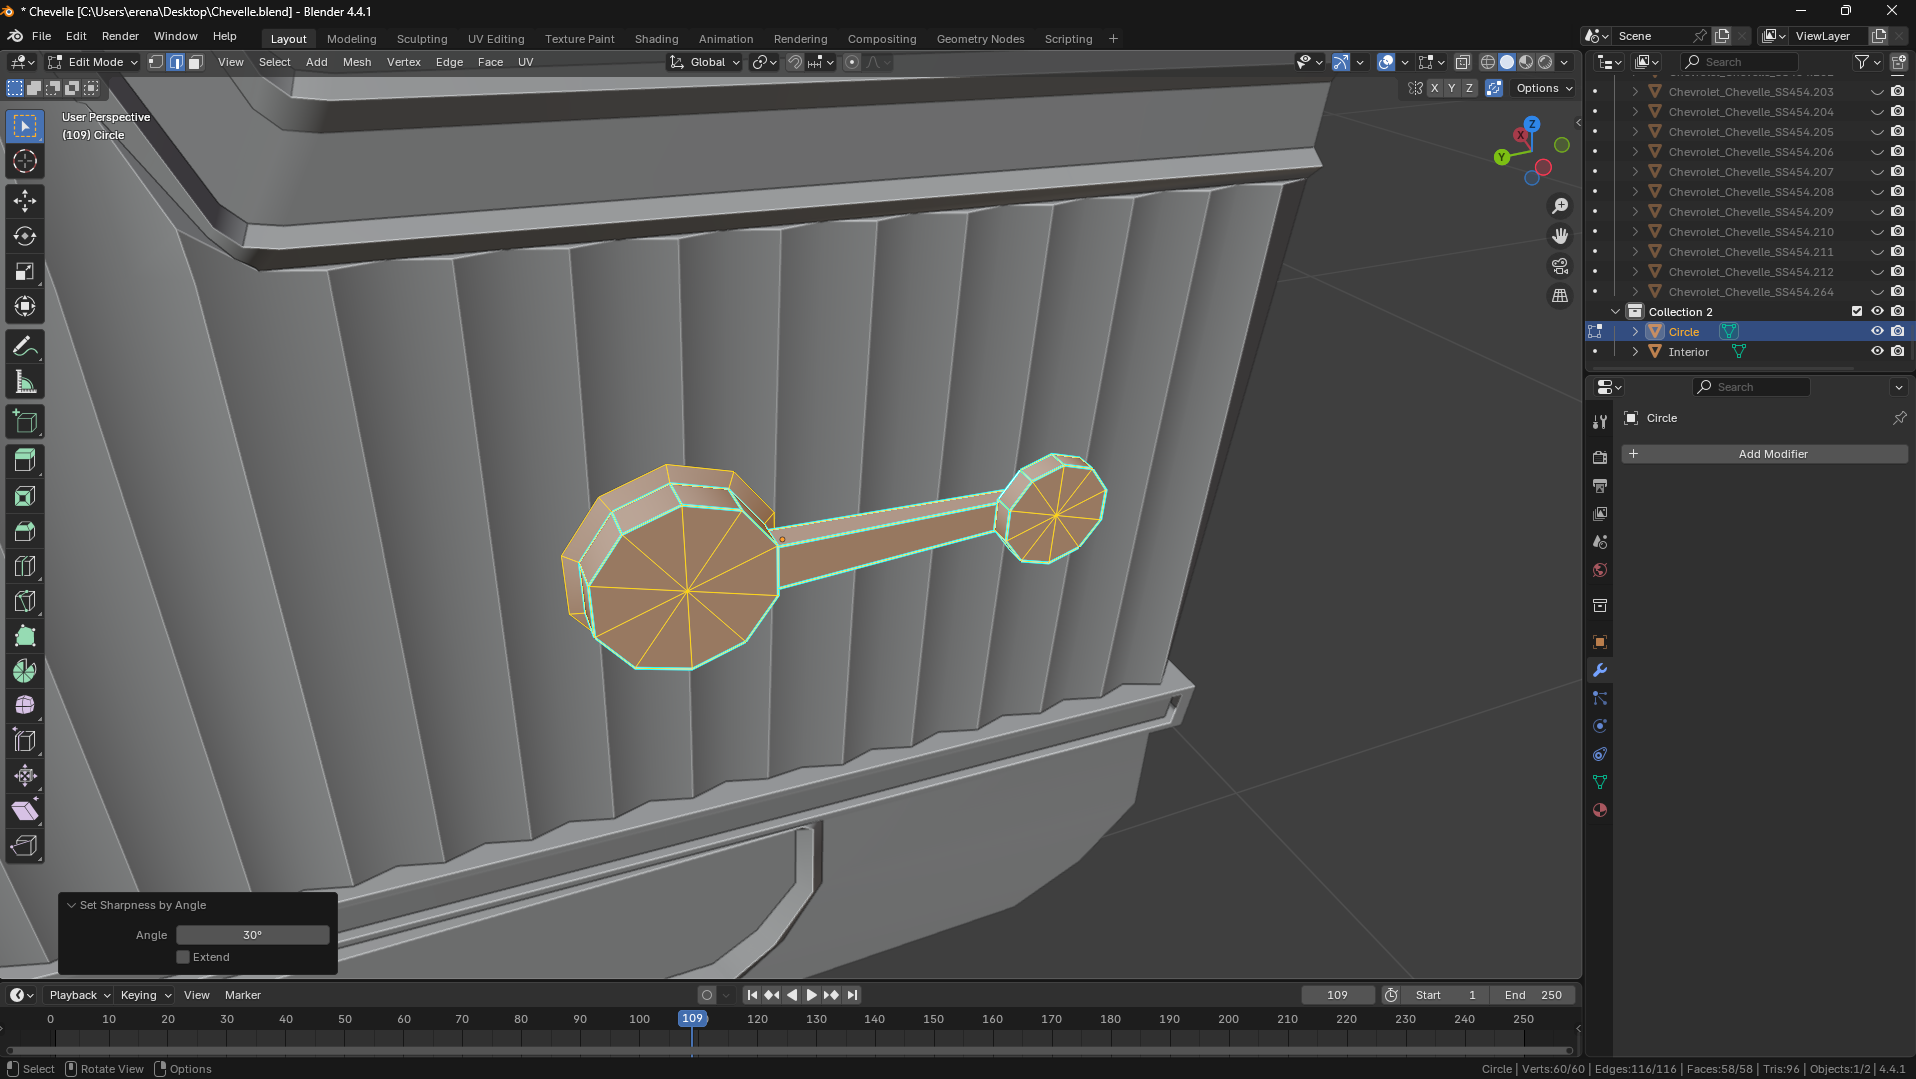Open the Material properties tab icon

coord(1600,810)
